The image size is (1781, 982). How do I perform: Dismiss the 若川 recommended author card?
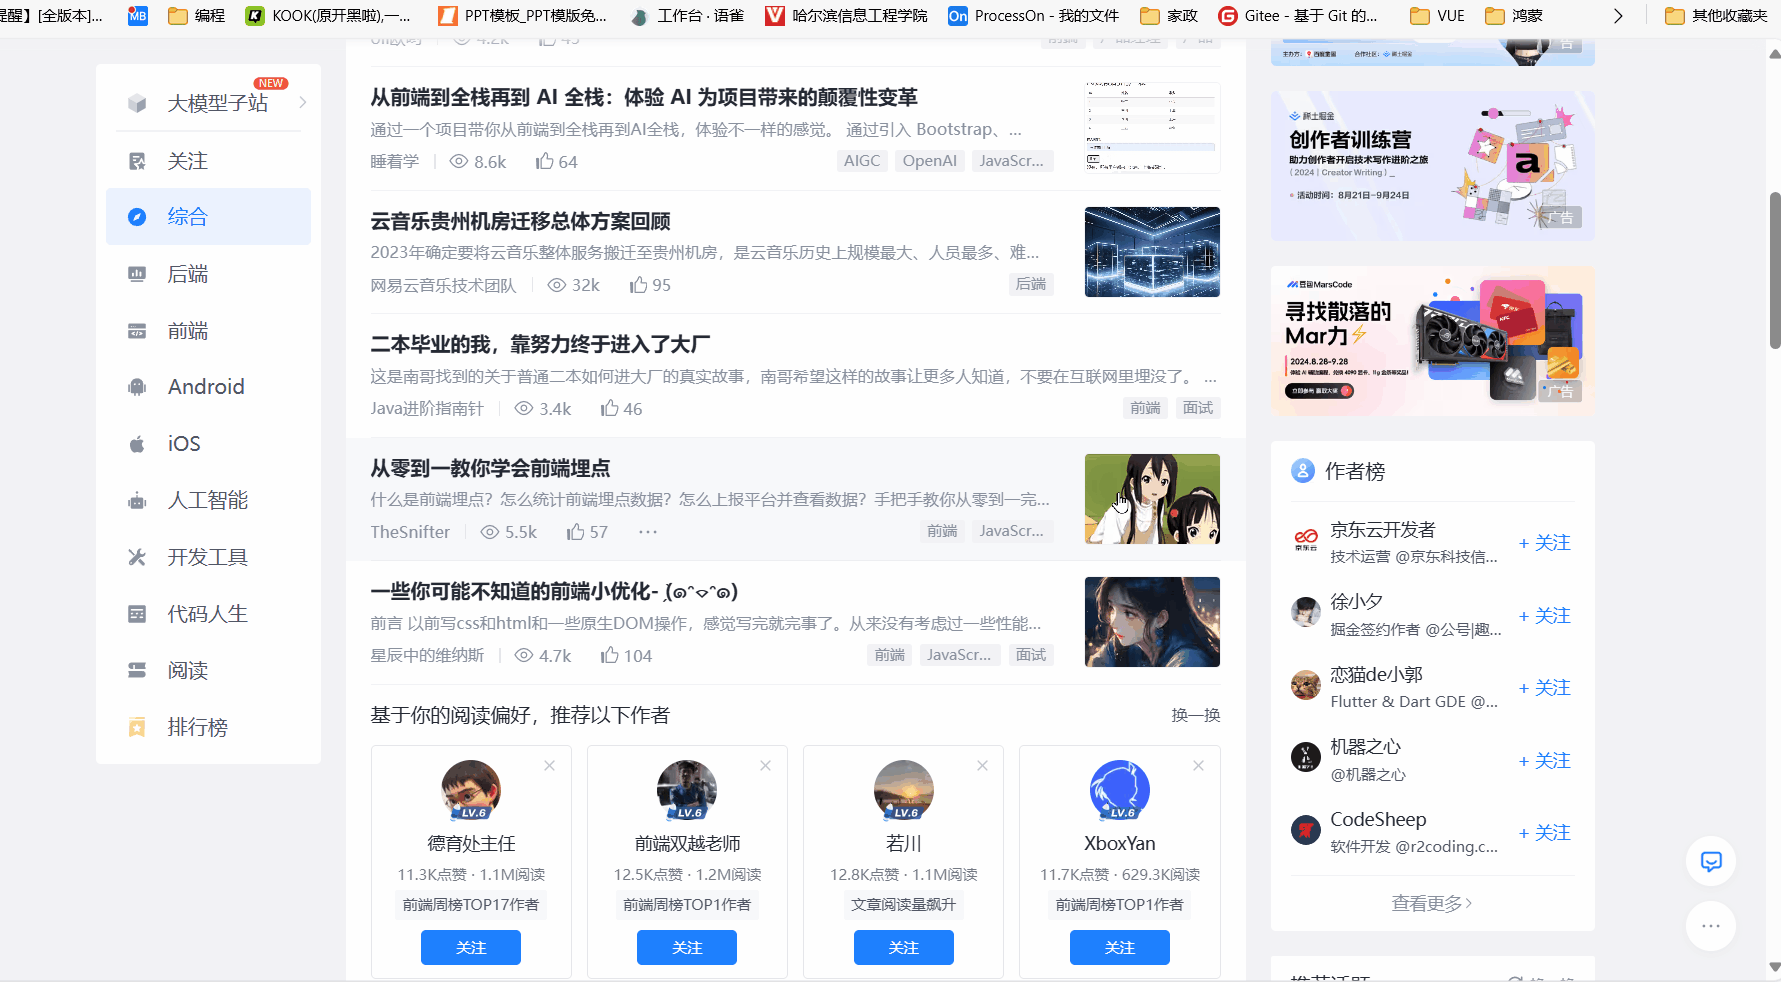coord(982,765)
